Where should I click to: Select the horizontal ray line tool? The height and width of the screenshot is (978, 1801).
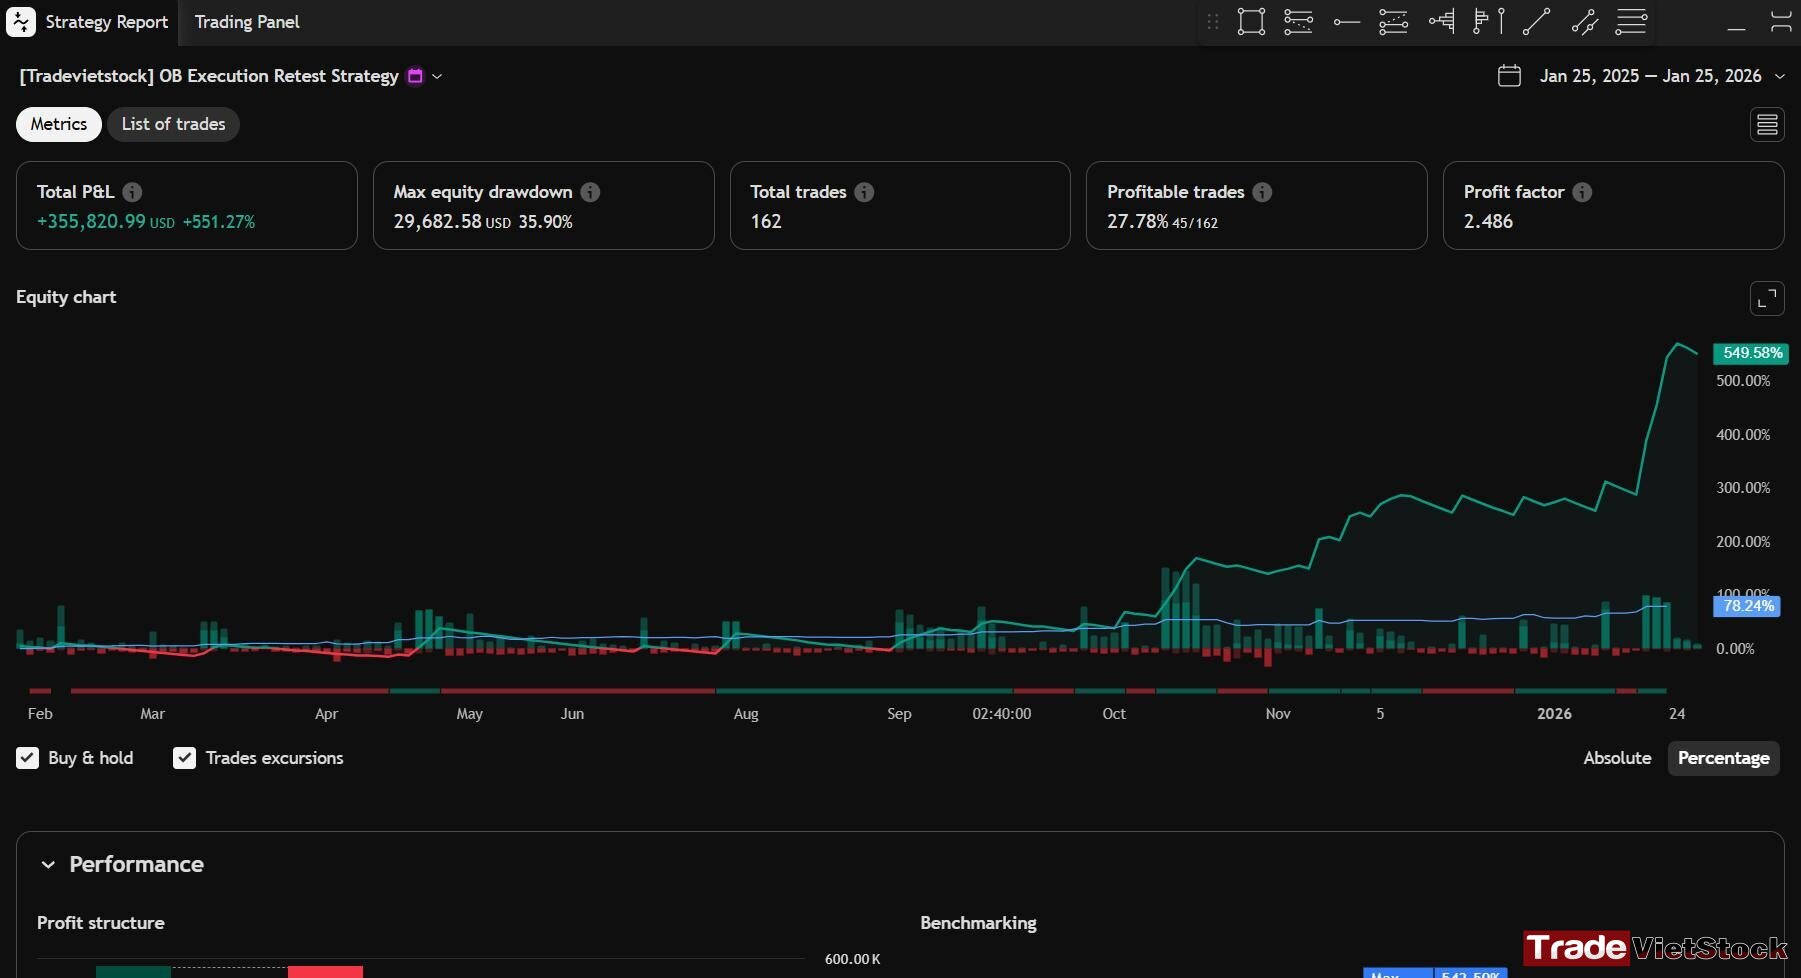(x=1347, y=22)
